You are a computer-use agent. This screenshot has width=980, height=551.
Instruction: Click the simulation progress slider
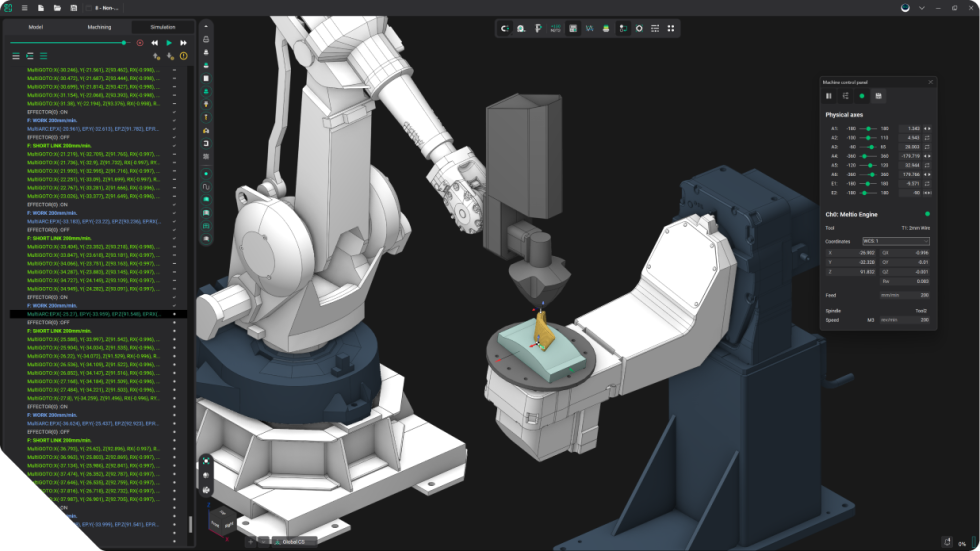[69, 42]
